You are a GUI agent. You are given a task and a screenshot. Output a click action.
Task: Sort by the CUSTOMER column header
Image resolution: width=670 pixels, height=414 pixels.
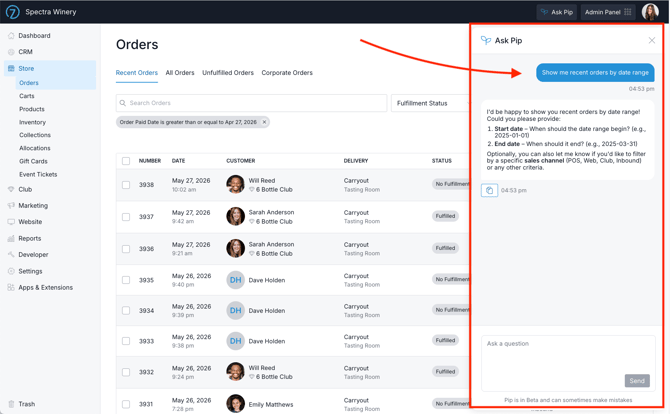tap(241, 161)
